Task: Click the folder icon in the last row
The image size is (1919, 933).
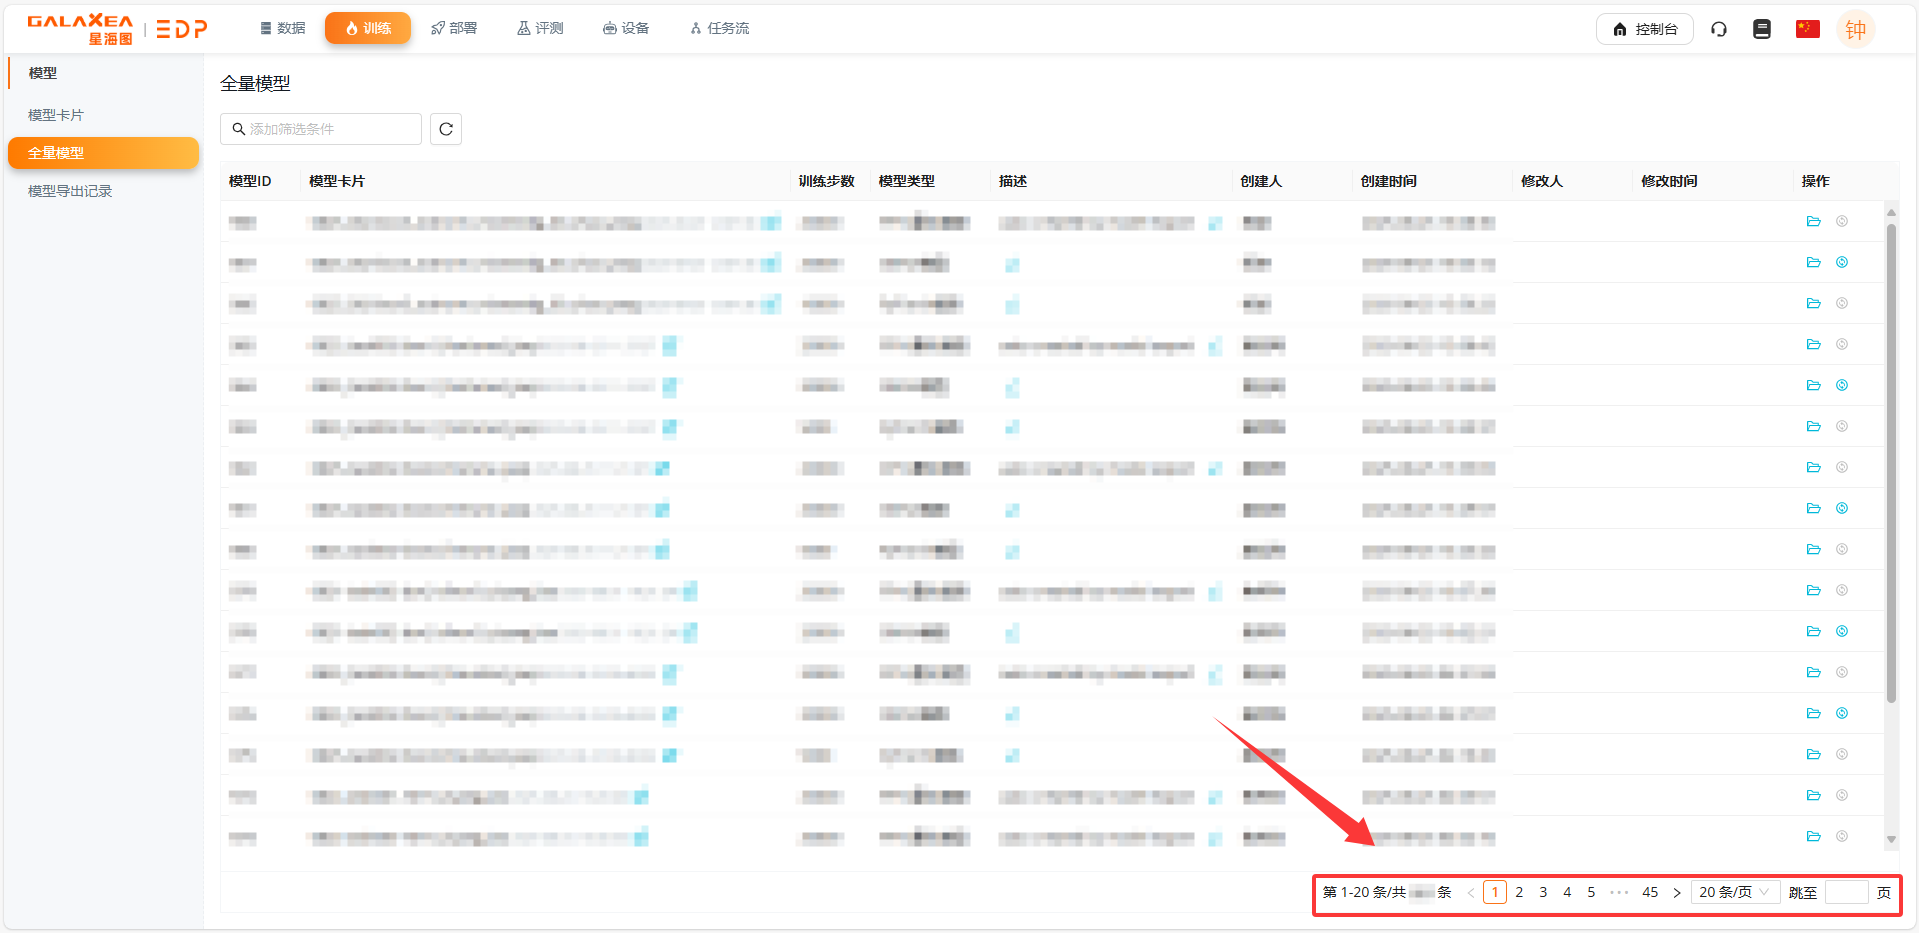Action: click(x=1813, y=836)
